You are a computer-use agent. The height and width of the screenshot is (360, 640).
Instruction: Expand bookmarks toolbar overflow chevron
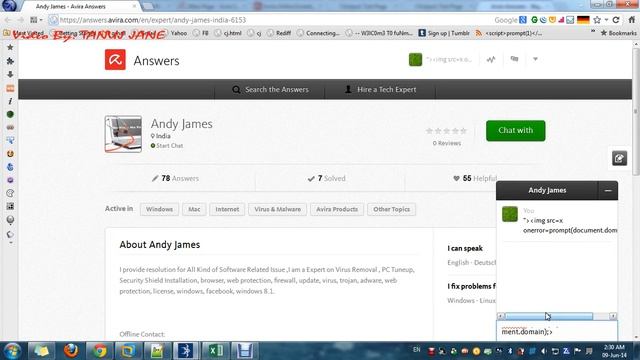click(x=593, y=32)
